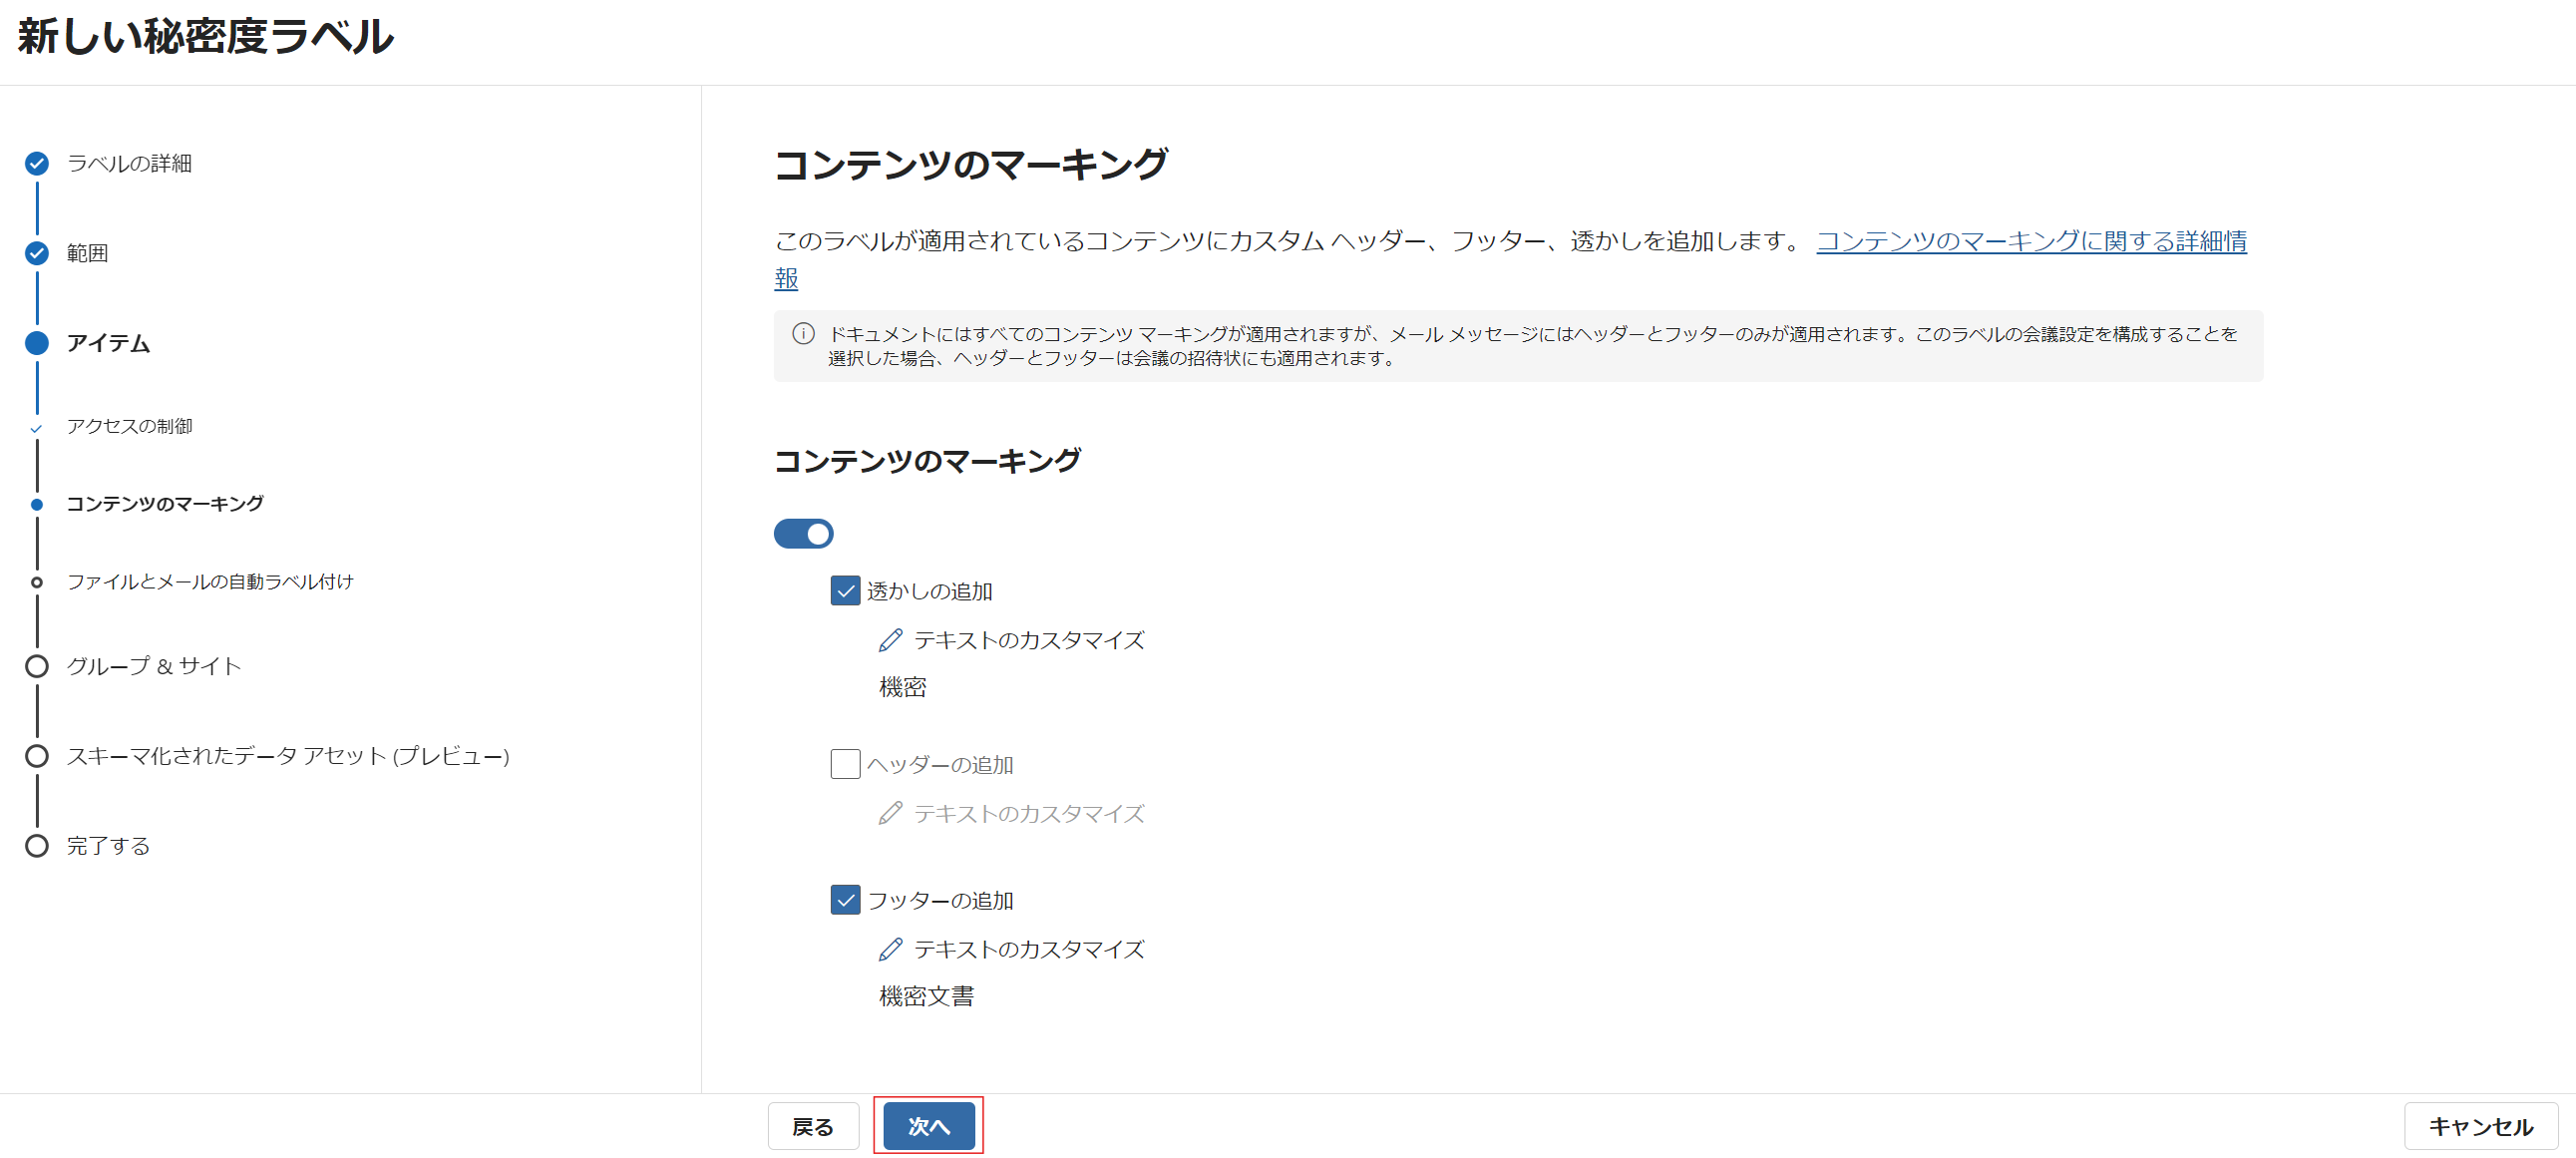Click the ラベルの詳細 completed step checkmark

tap(37, 163)
